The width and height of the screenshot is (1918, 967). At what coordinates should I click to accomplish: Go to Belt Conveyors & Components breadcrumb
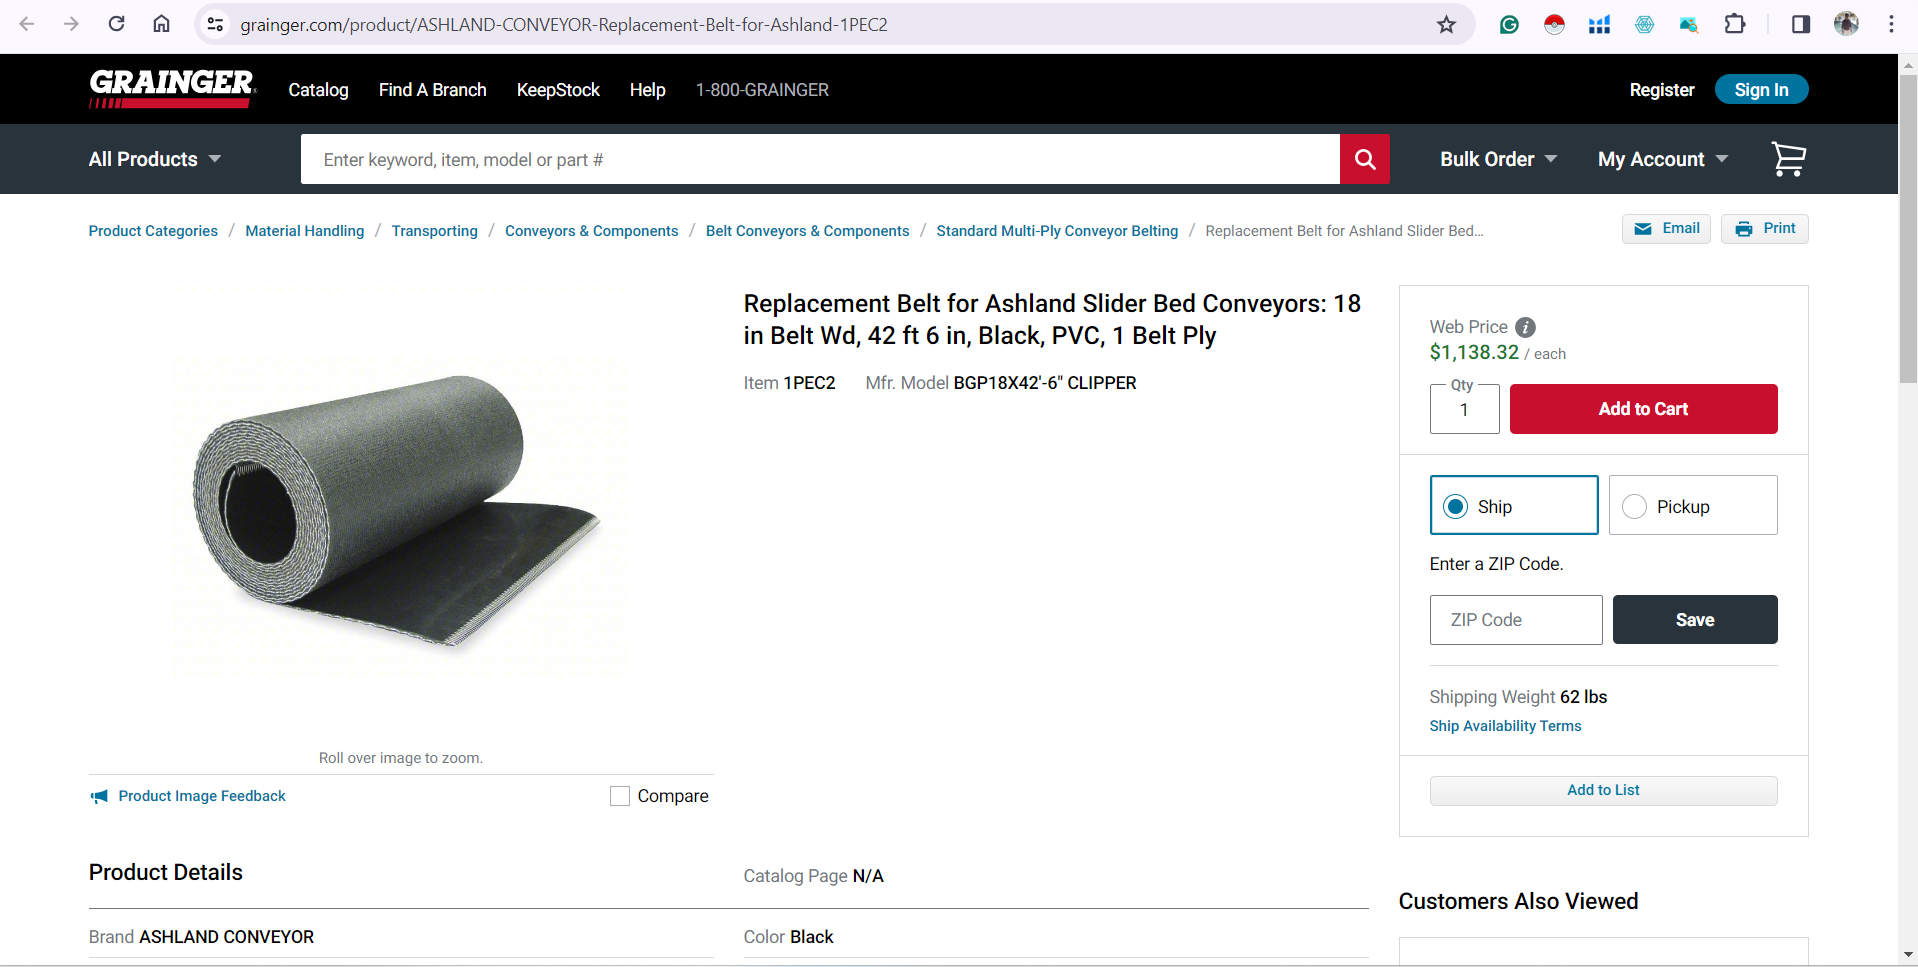[x=807, y=231]
